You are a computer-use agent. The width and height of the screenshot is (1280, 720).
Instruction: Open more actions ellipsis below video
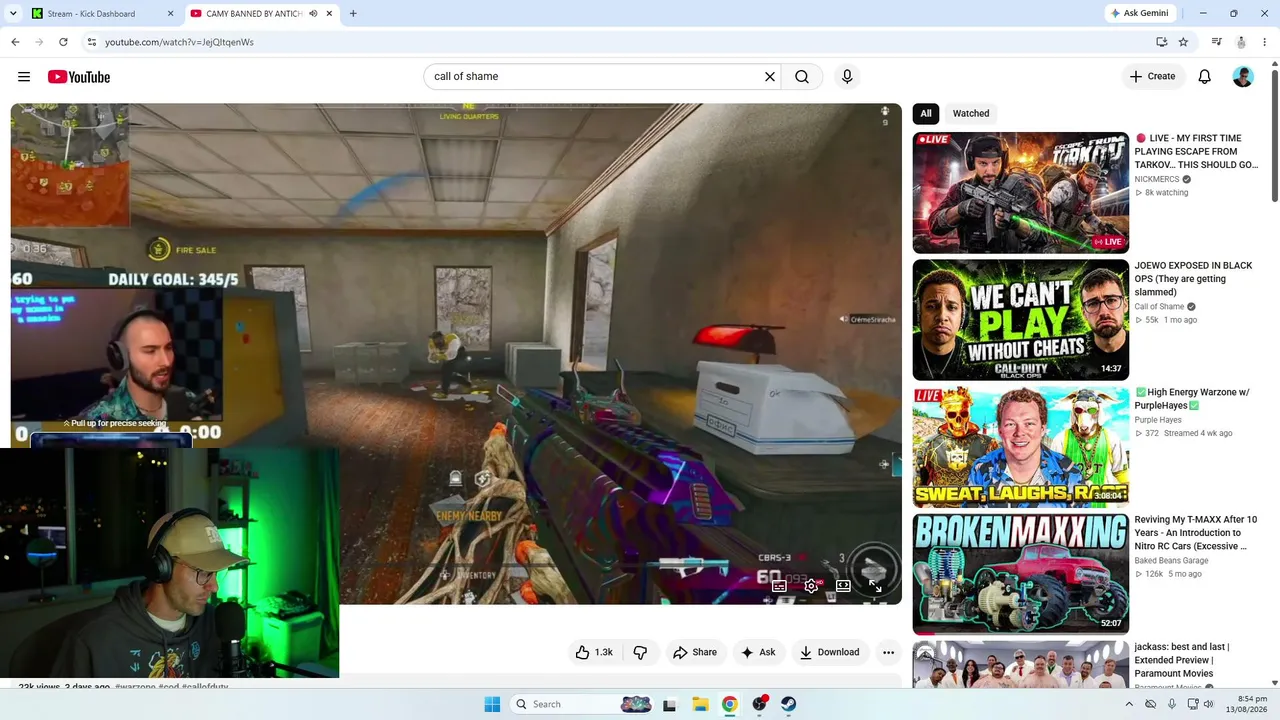pos(888,652)
